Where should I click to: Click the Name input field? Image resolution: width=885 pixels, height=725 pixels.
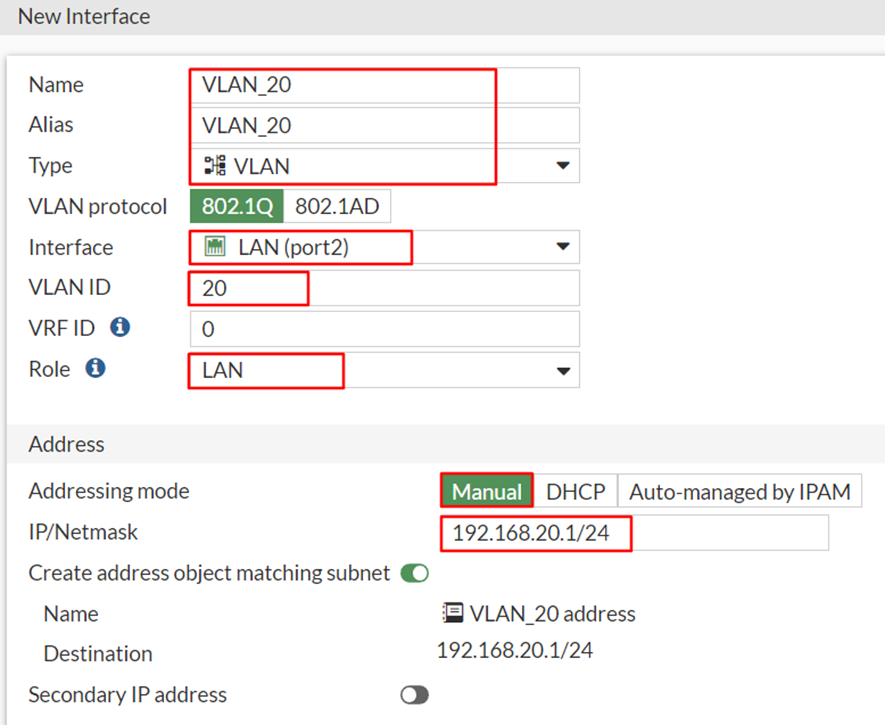pos(385,85)
